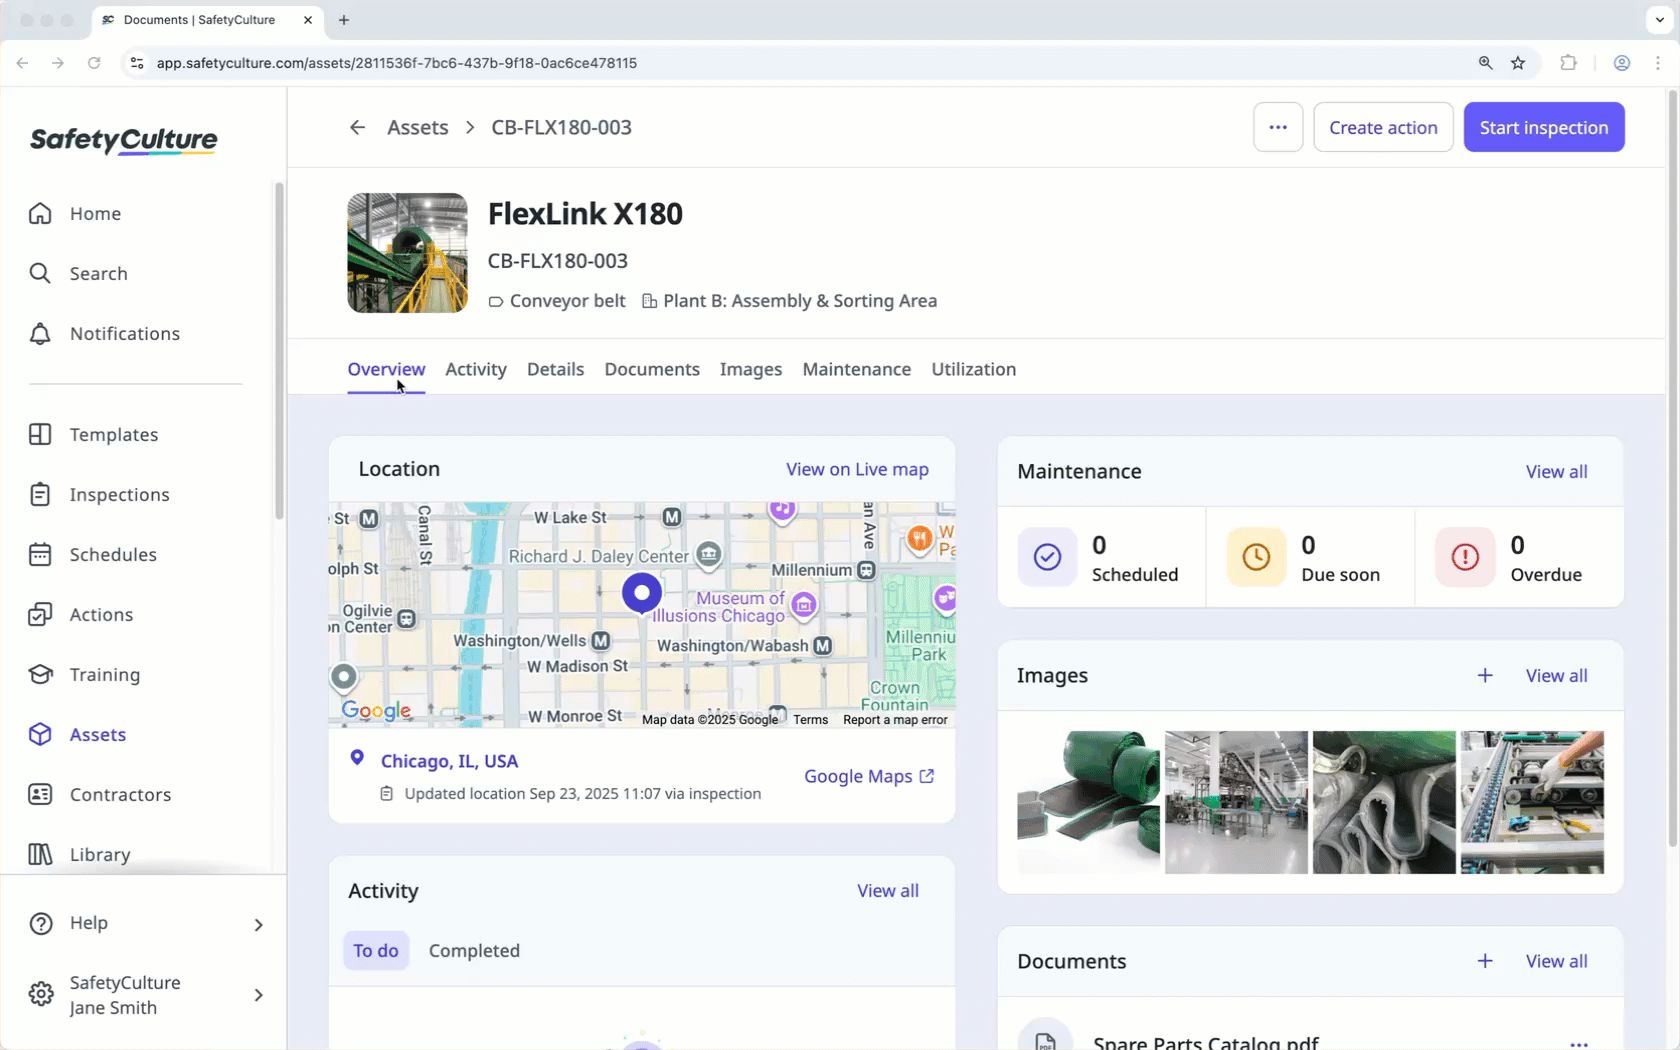This screenshot has width=1680, height=1050.
Task: Expand the SafetyCulture Jane Smith account chevron
Action: click(258, 995)
